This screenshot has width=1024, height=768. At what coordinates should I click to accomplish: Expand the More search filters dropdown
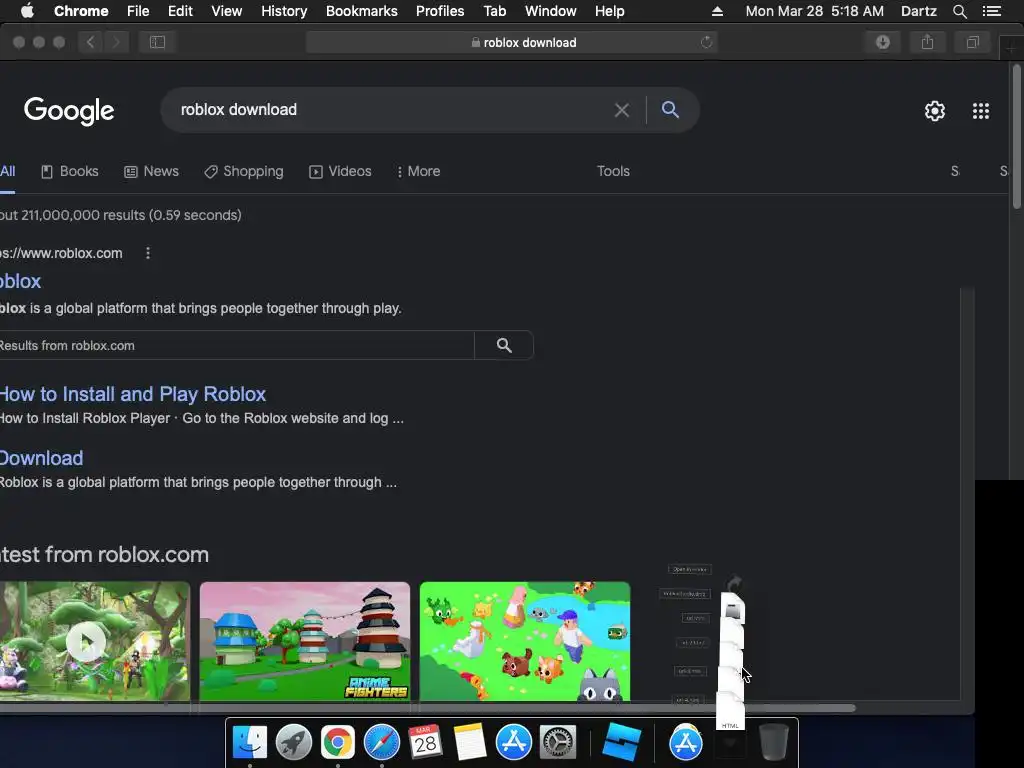point(419,172)
